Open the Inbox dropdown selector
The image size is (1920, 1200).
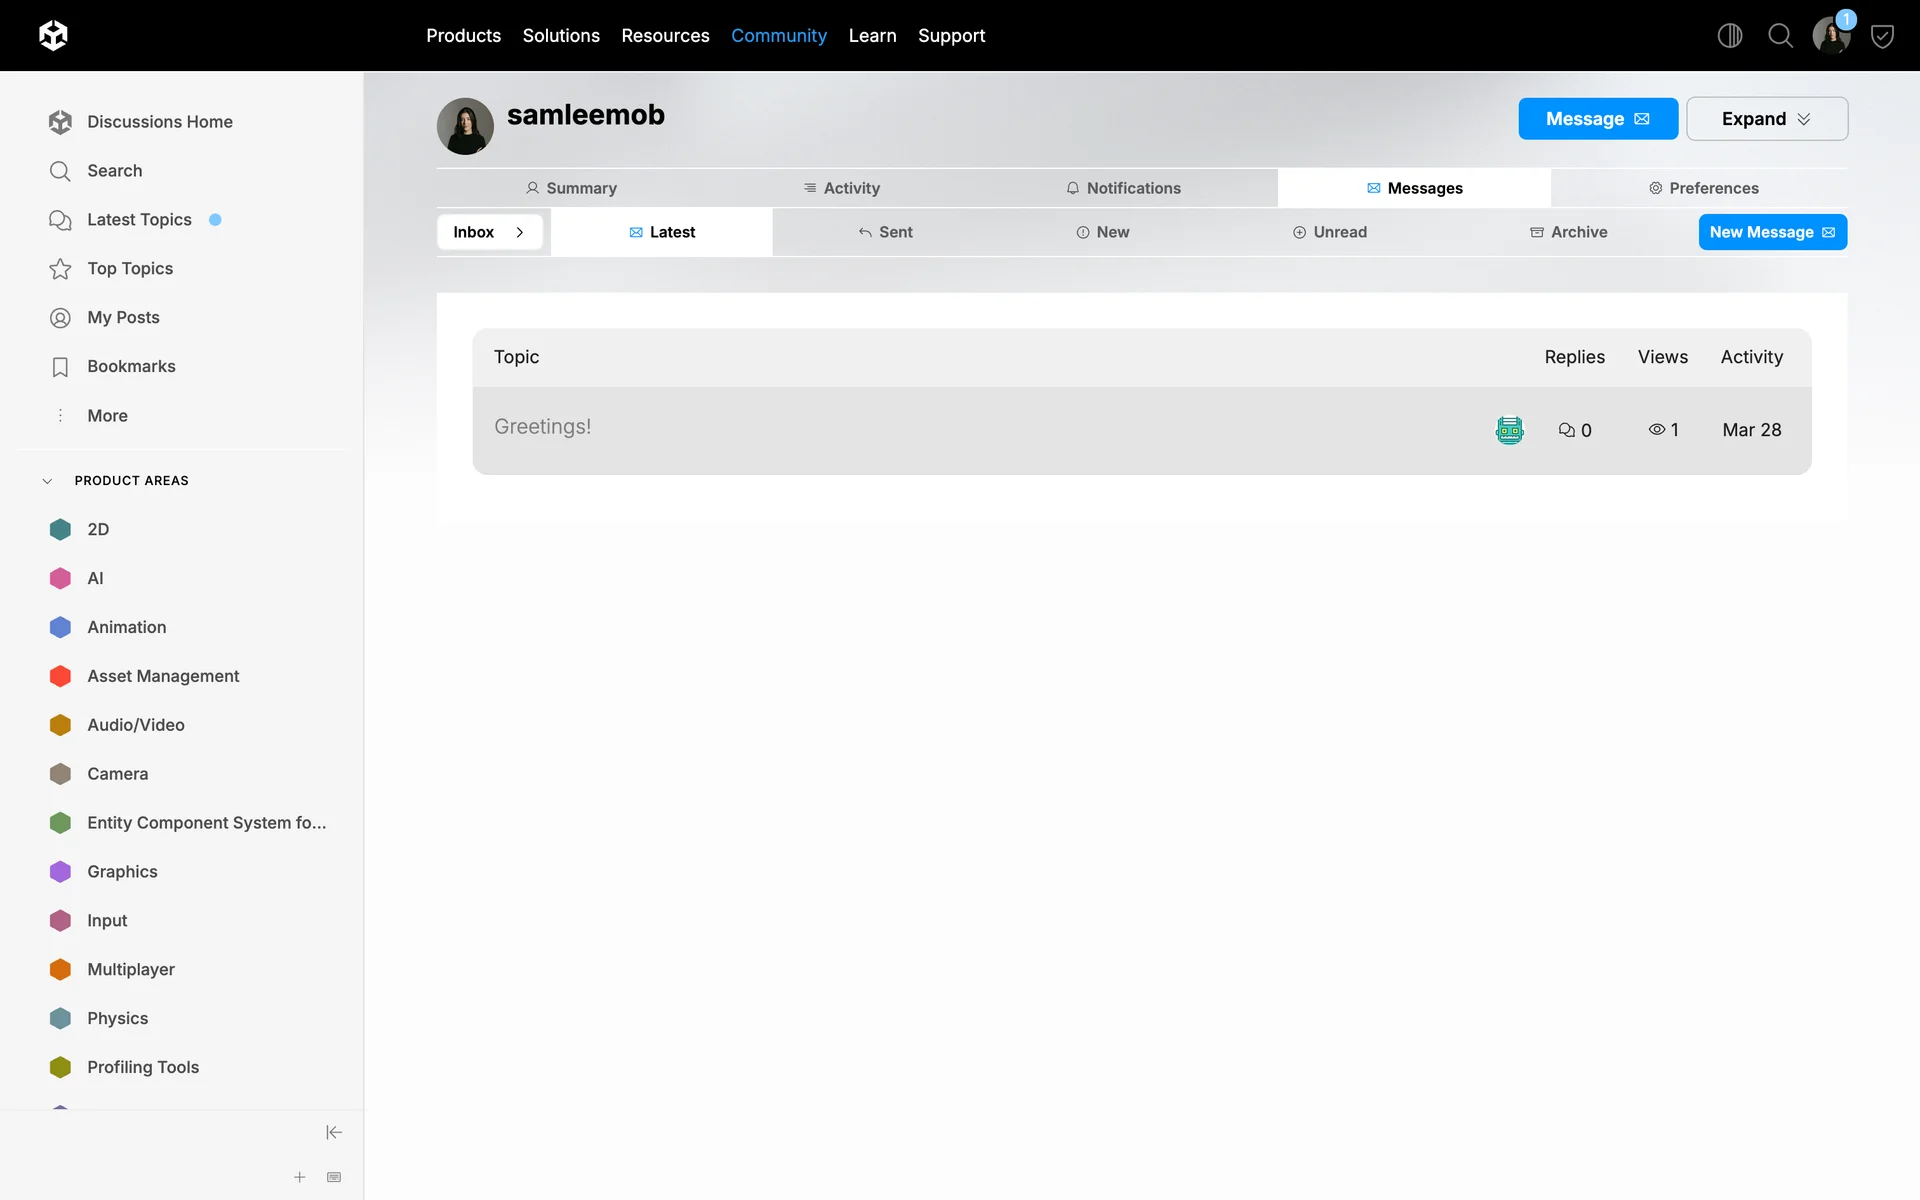coord(489,232)
